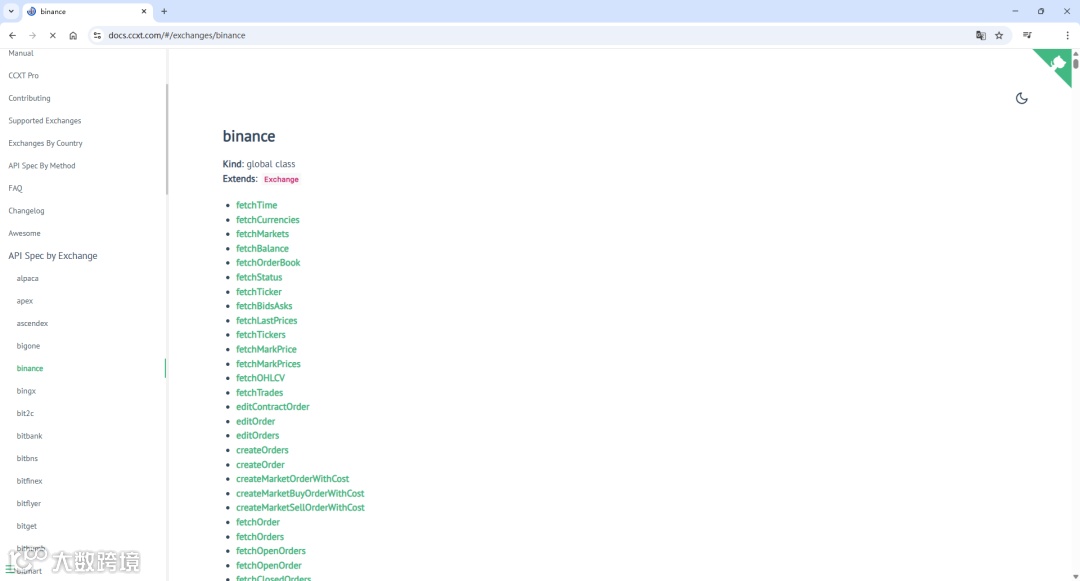Select bit2c in the exchange list
Image resolution: width=1080 pixels, height=581 pixels.
[25, 413]
